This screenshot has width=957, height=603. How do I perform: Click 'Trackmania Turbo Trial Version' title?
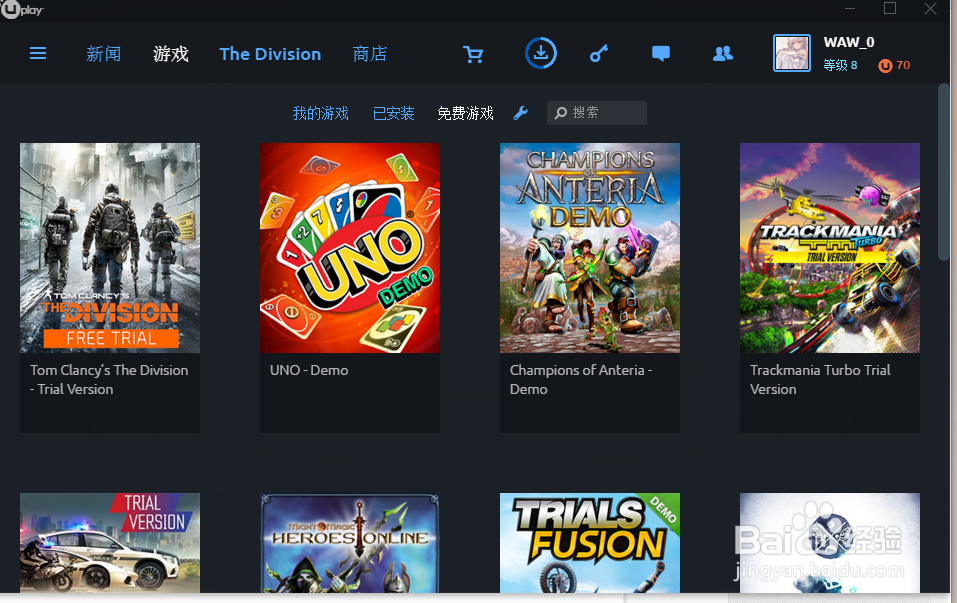820,380
